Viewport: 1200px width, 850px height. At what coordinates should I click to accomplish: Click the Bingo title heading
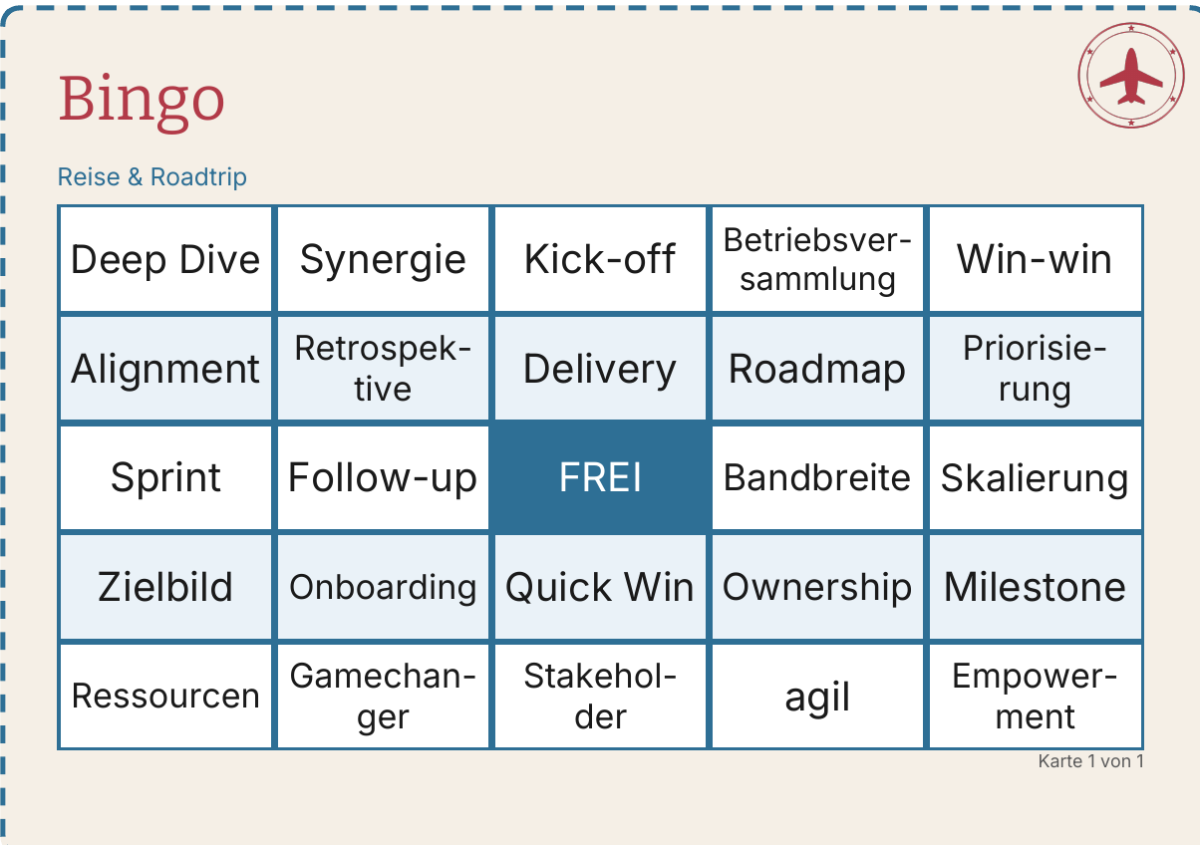pyautogui.click(x=141, y=100)
